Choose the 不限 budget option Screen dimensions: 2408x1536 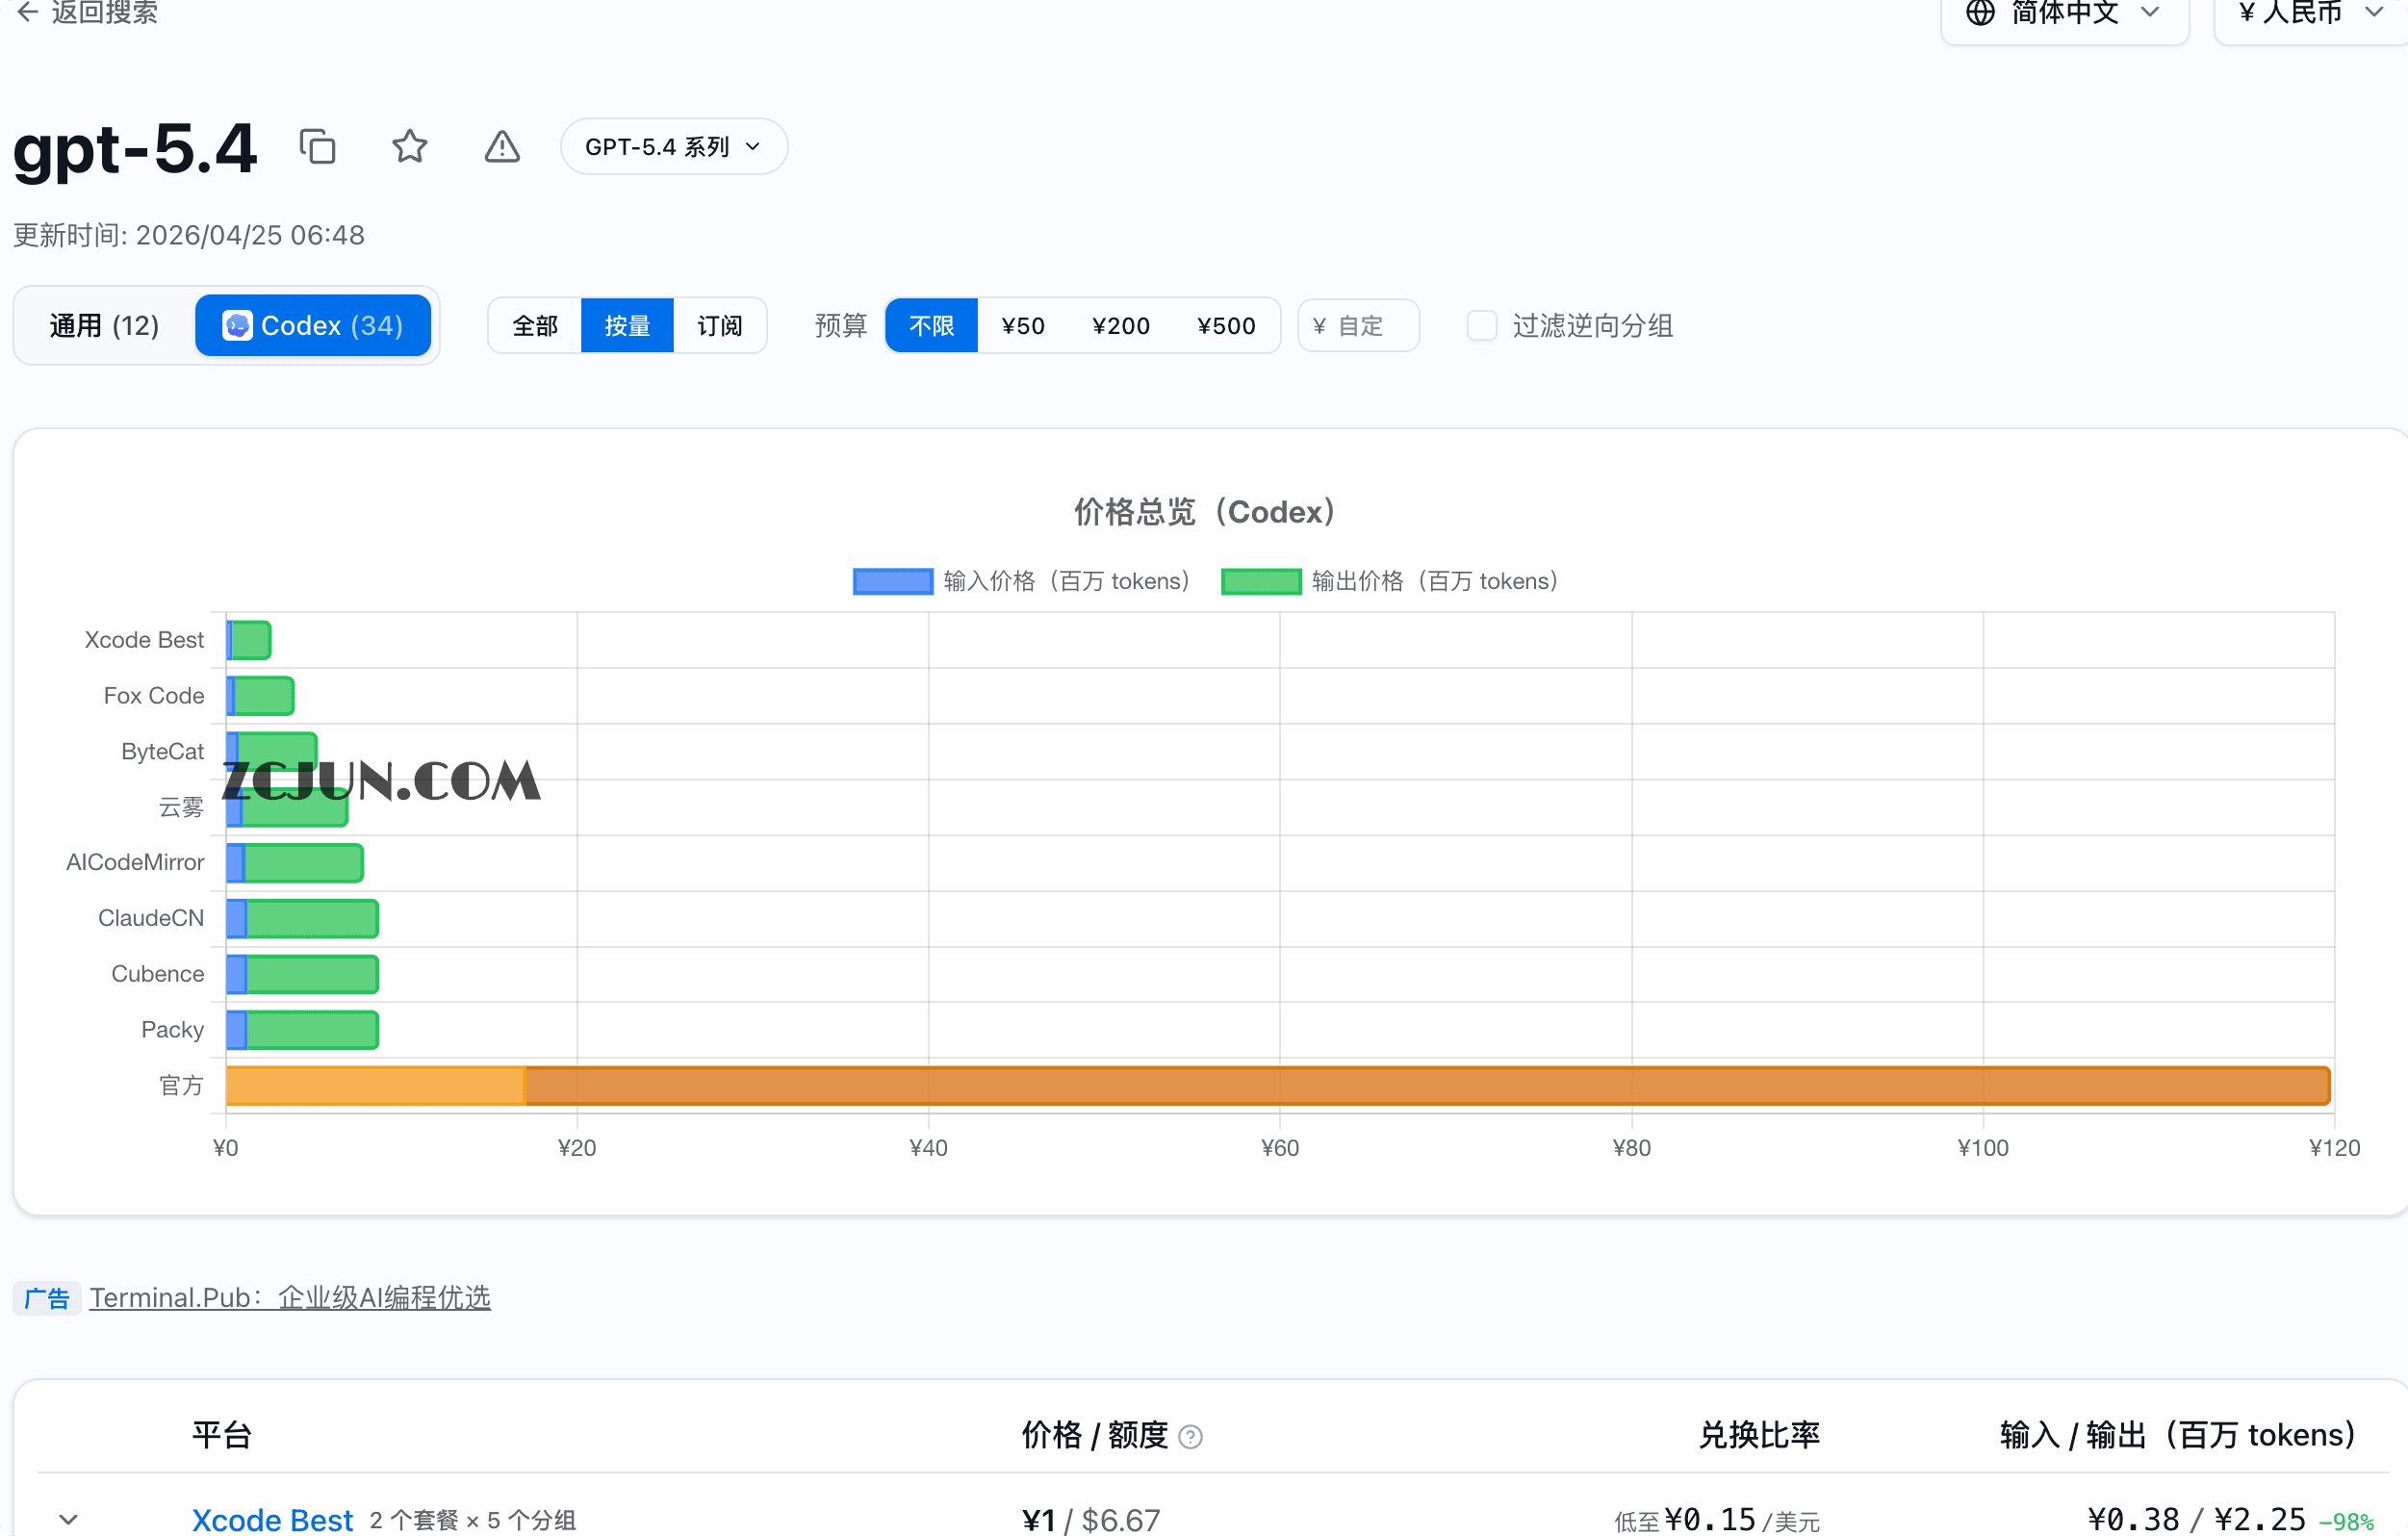[x=931, y=326]
